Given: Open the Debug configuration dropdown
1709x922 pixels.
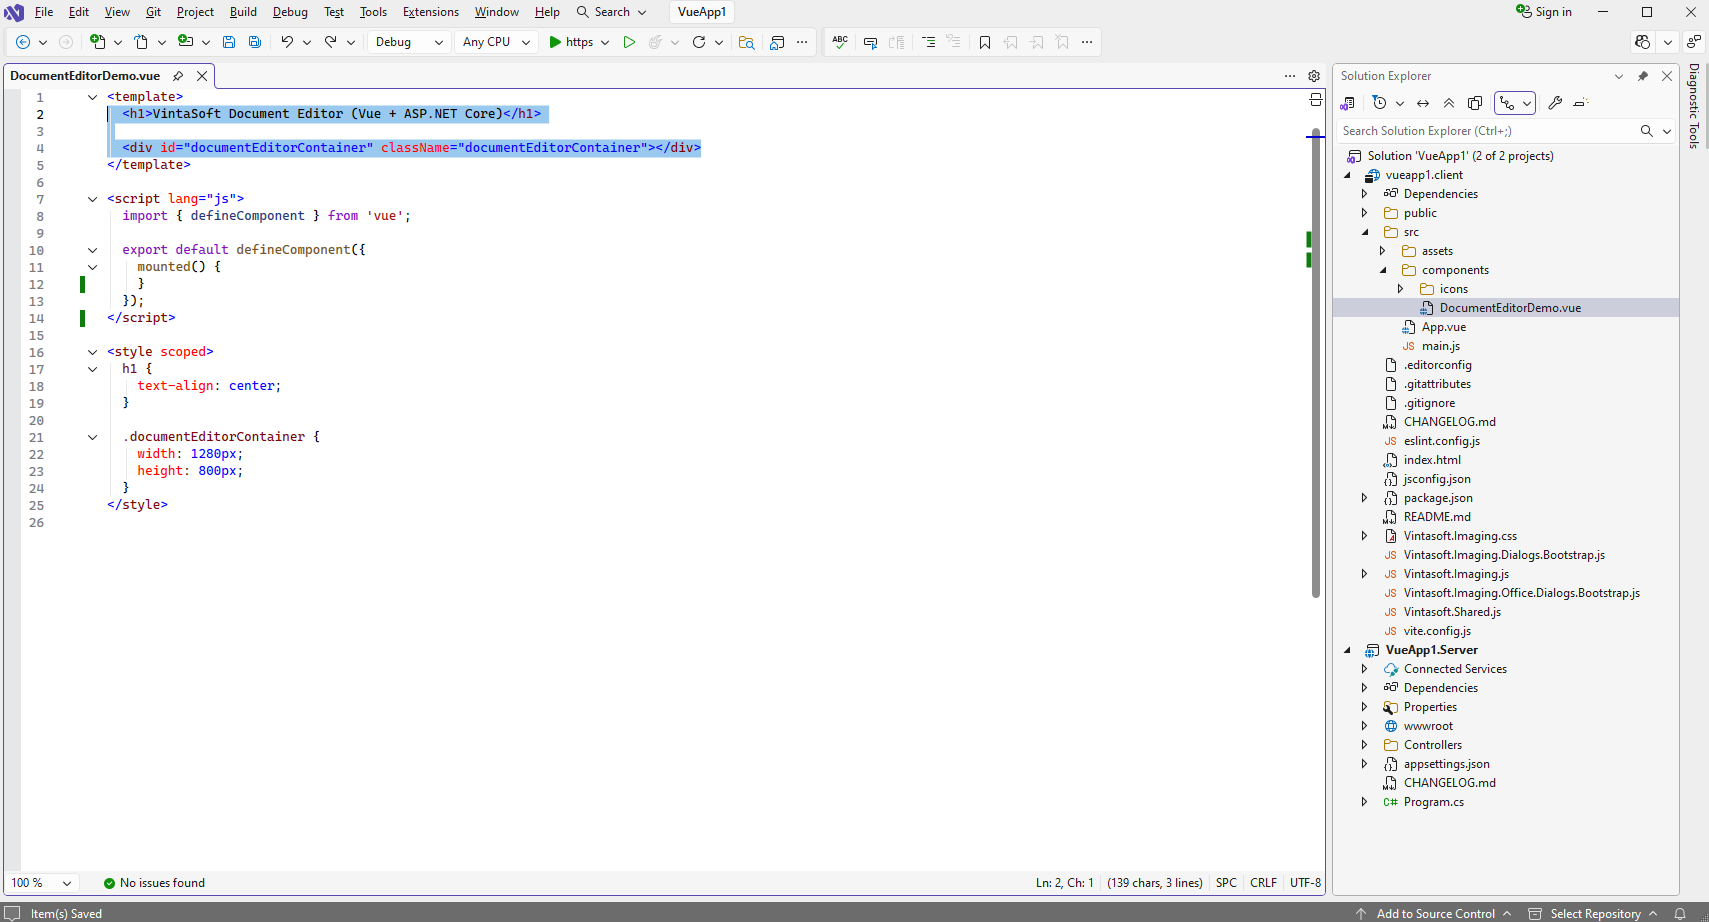Looking at the screenshot, I should 409,42.
